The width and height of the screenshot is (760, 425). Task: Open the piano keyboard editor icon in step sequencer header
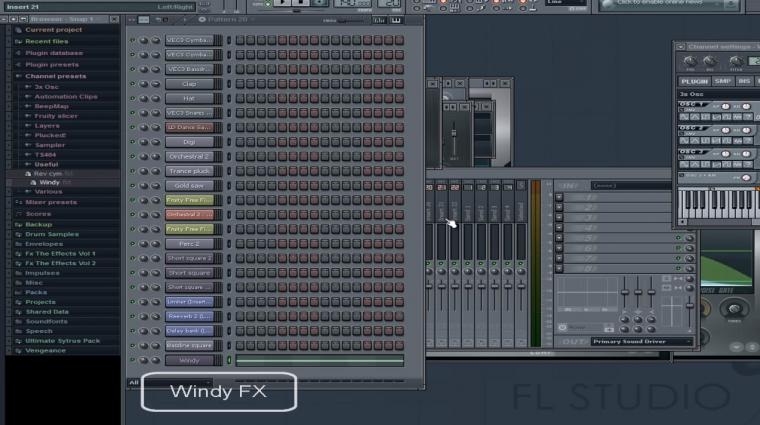pyautogui.click(x=396, y=20)
